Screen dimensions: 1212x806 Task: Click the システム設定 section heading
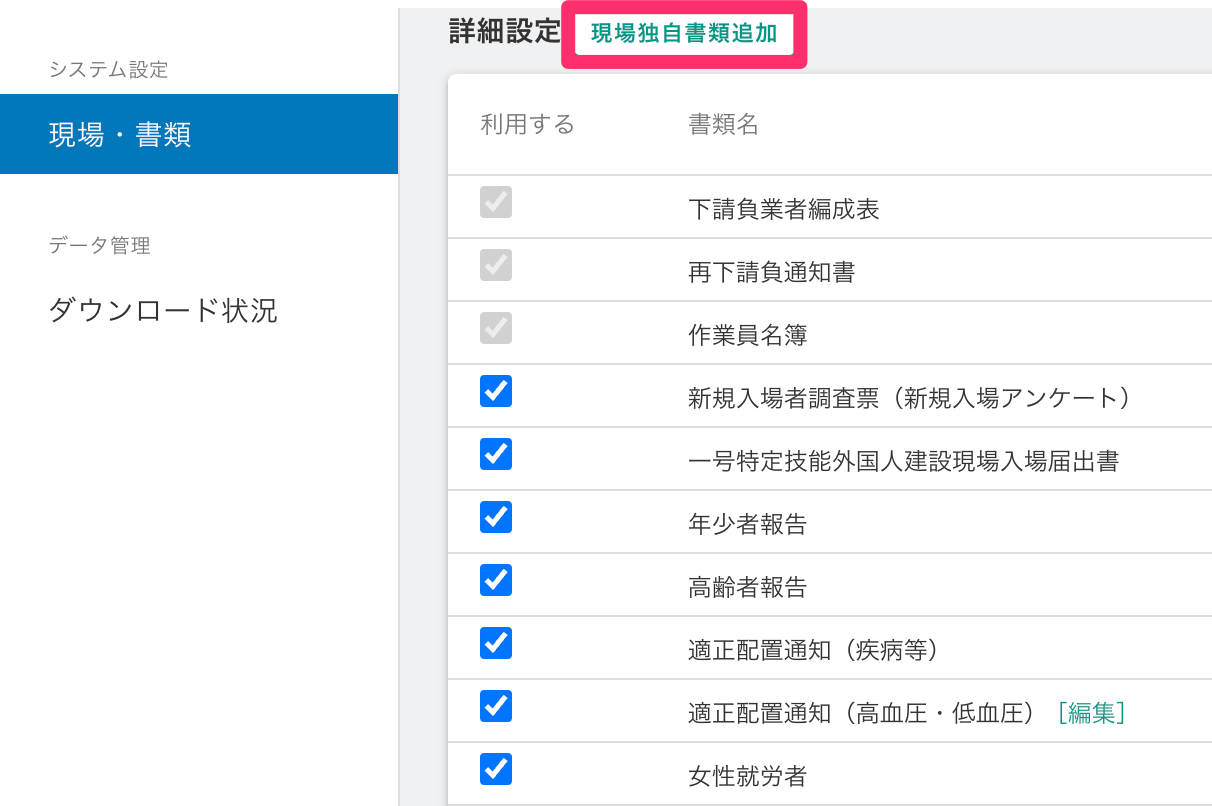pyautogui.click(x=109, y=69)
